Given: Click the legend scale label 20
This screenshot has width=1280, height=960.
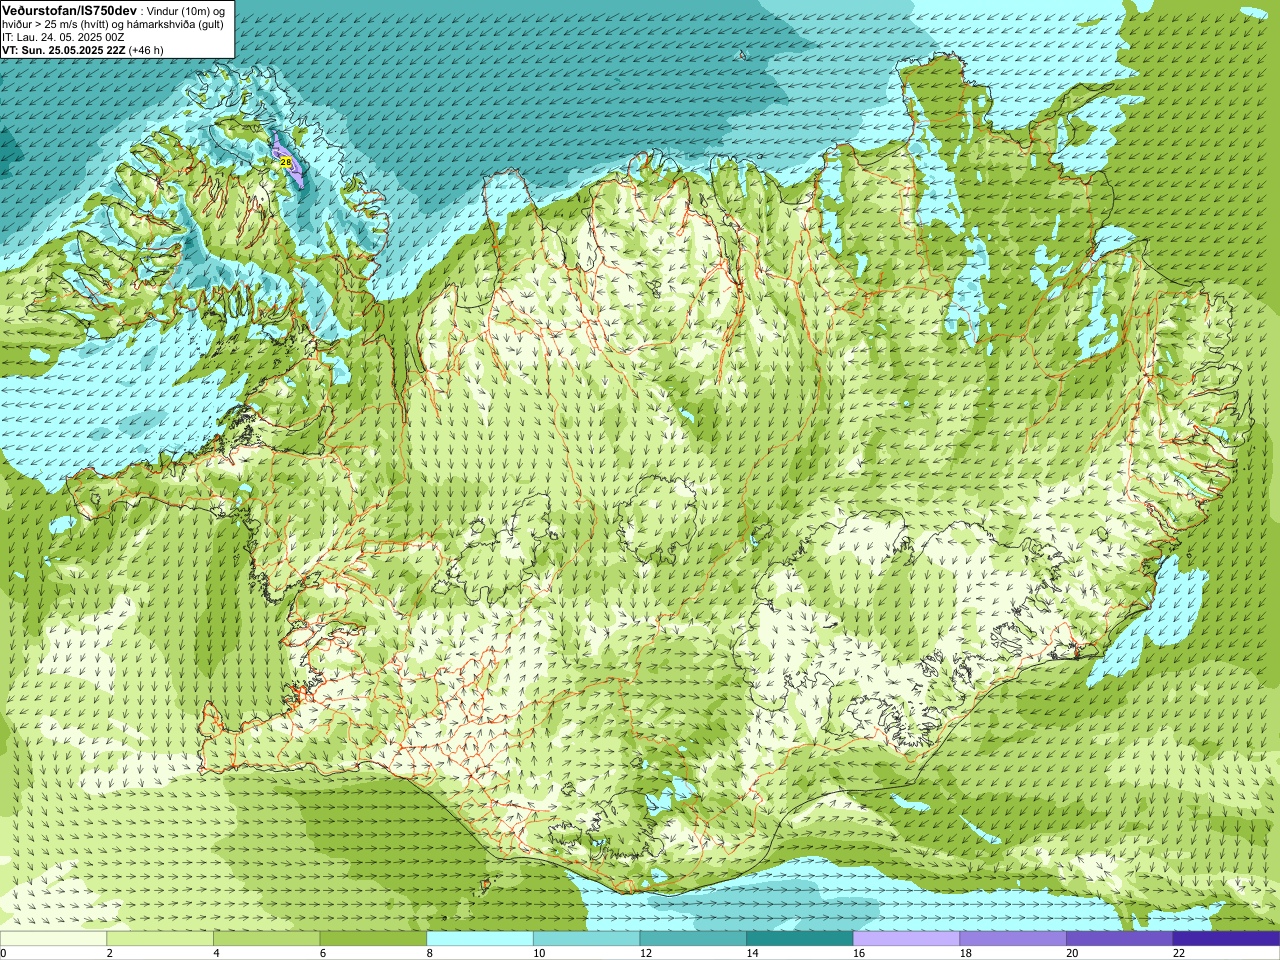Looking at the screenshot, I should [1073, 954].
